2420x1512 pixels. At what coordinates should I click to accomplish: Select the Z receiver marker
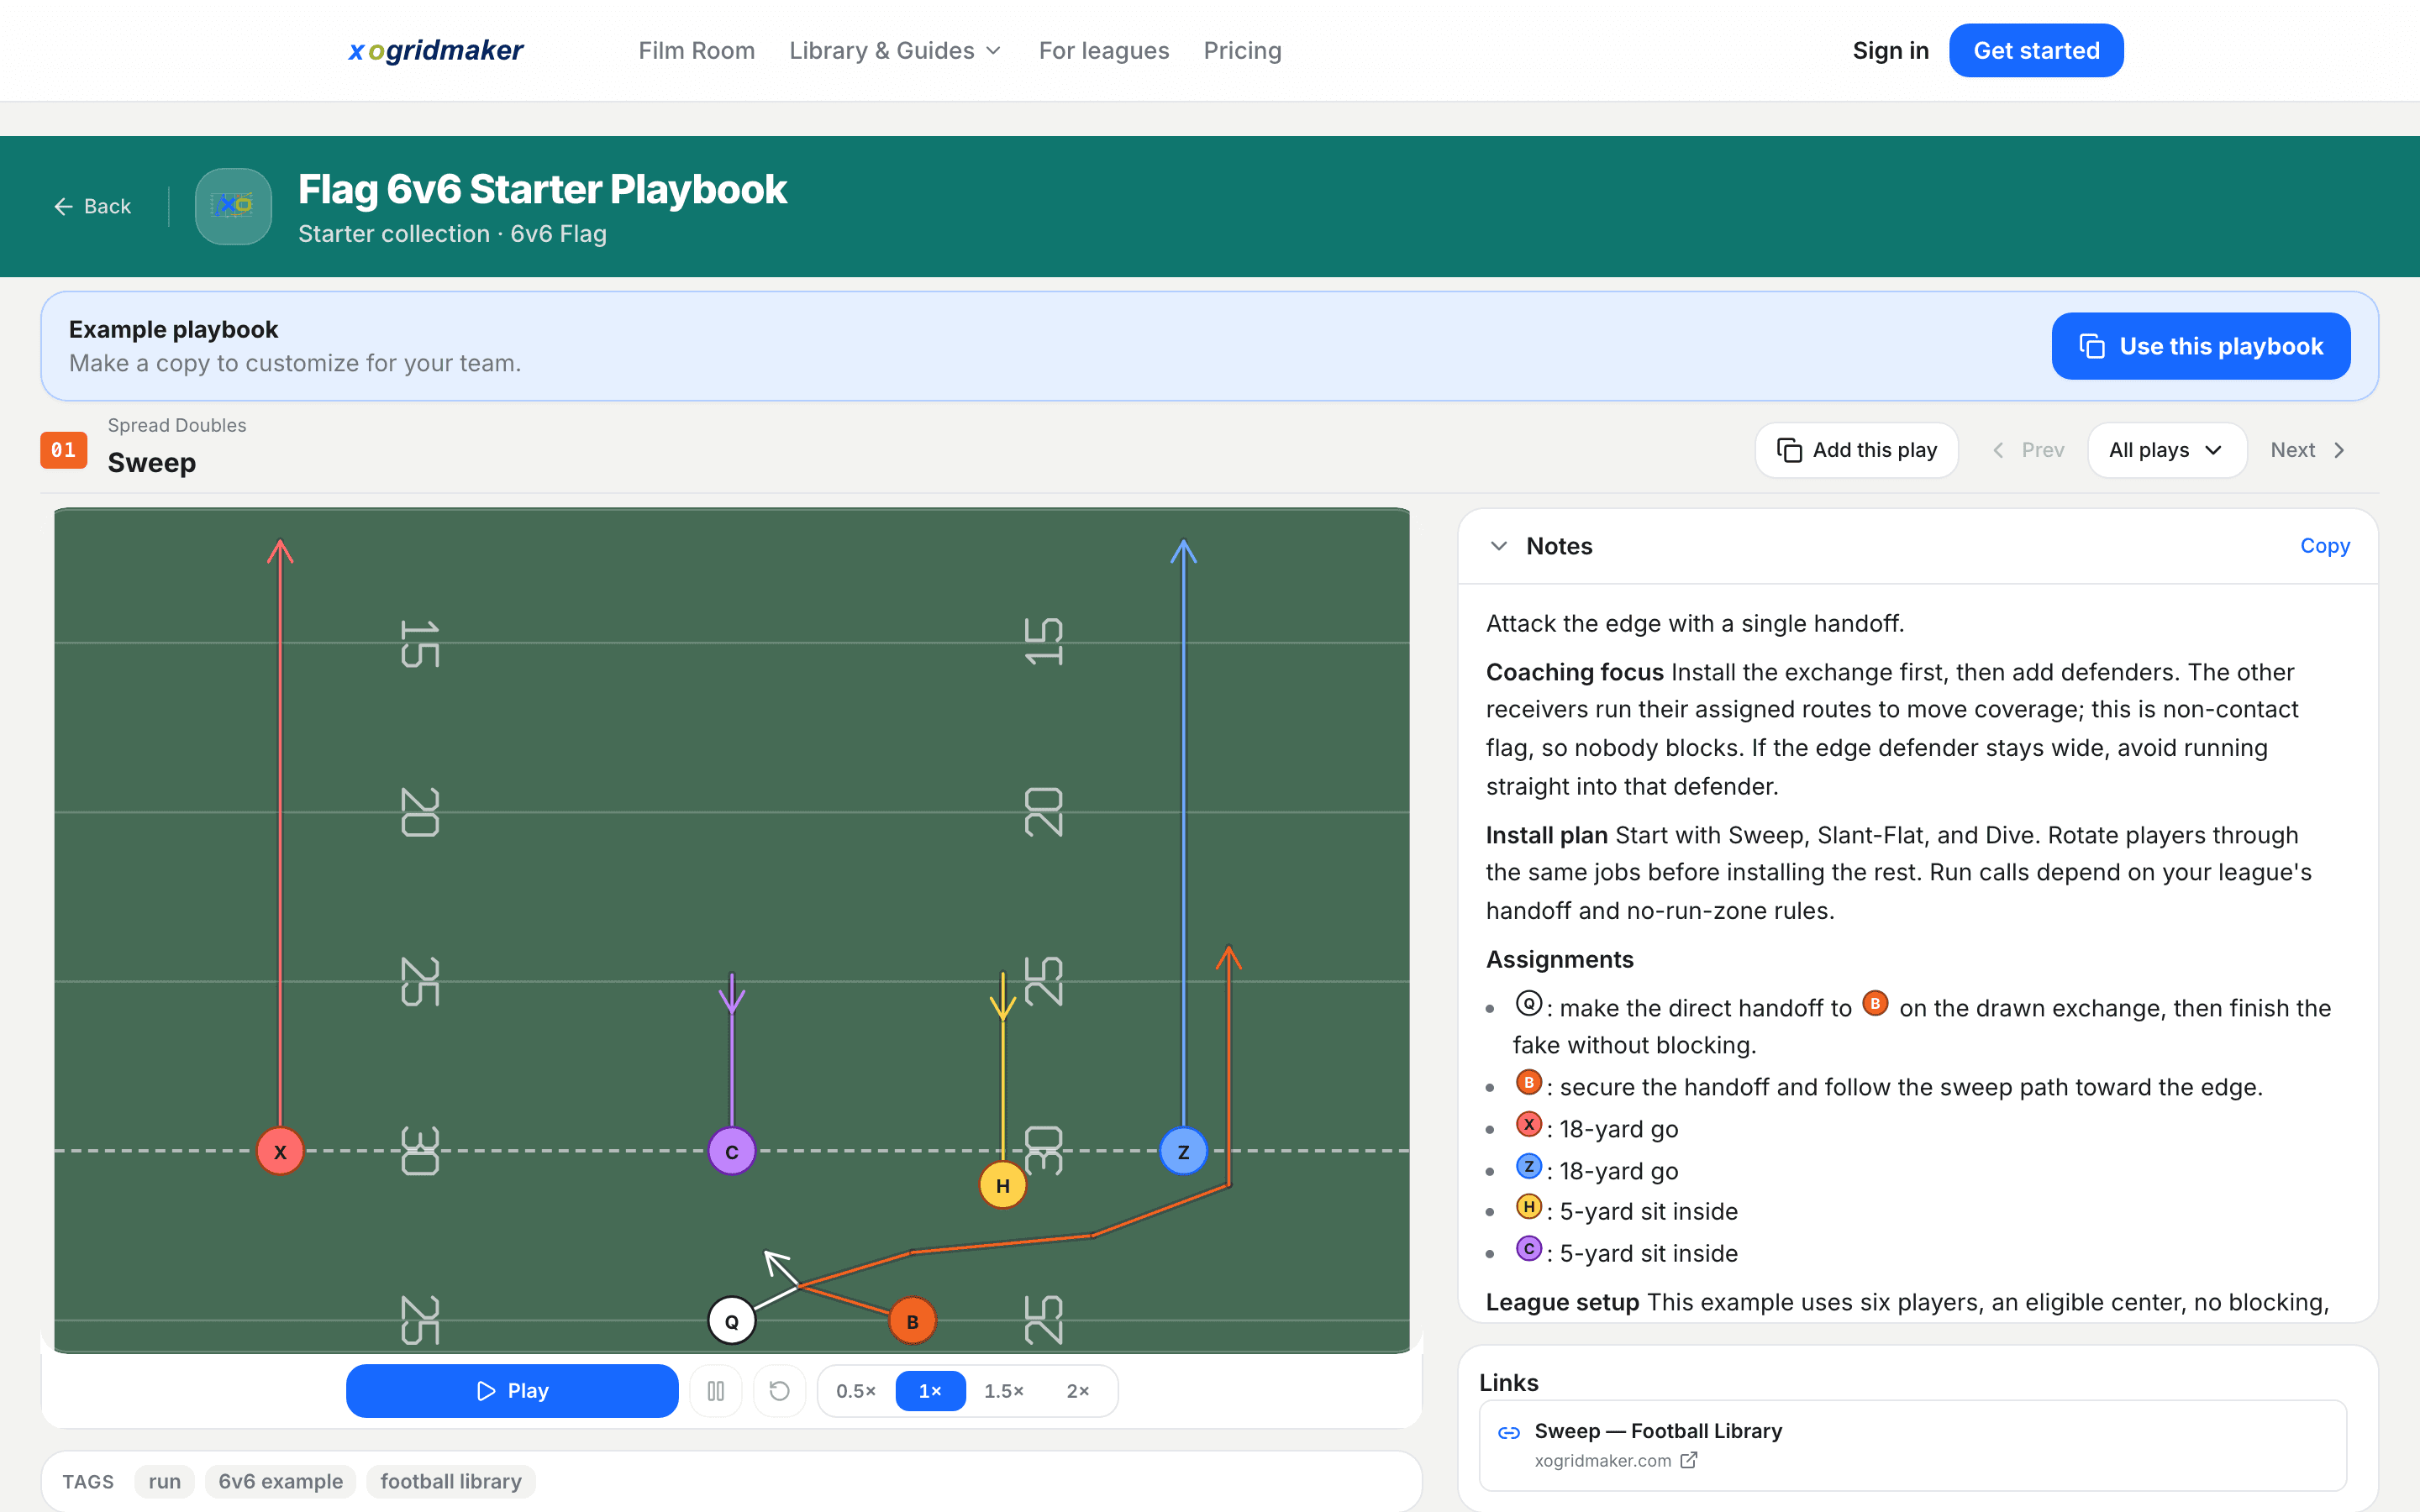(x=1184, y=1152)
